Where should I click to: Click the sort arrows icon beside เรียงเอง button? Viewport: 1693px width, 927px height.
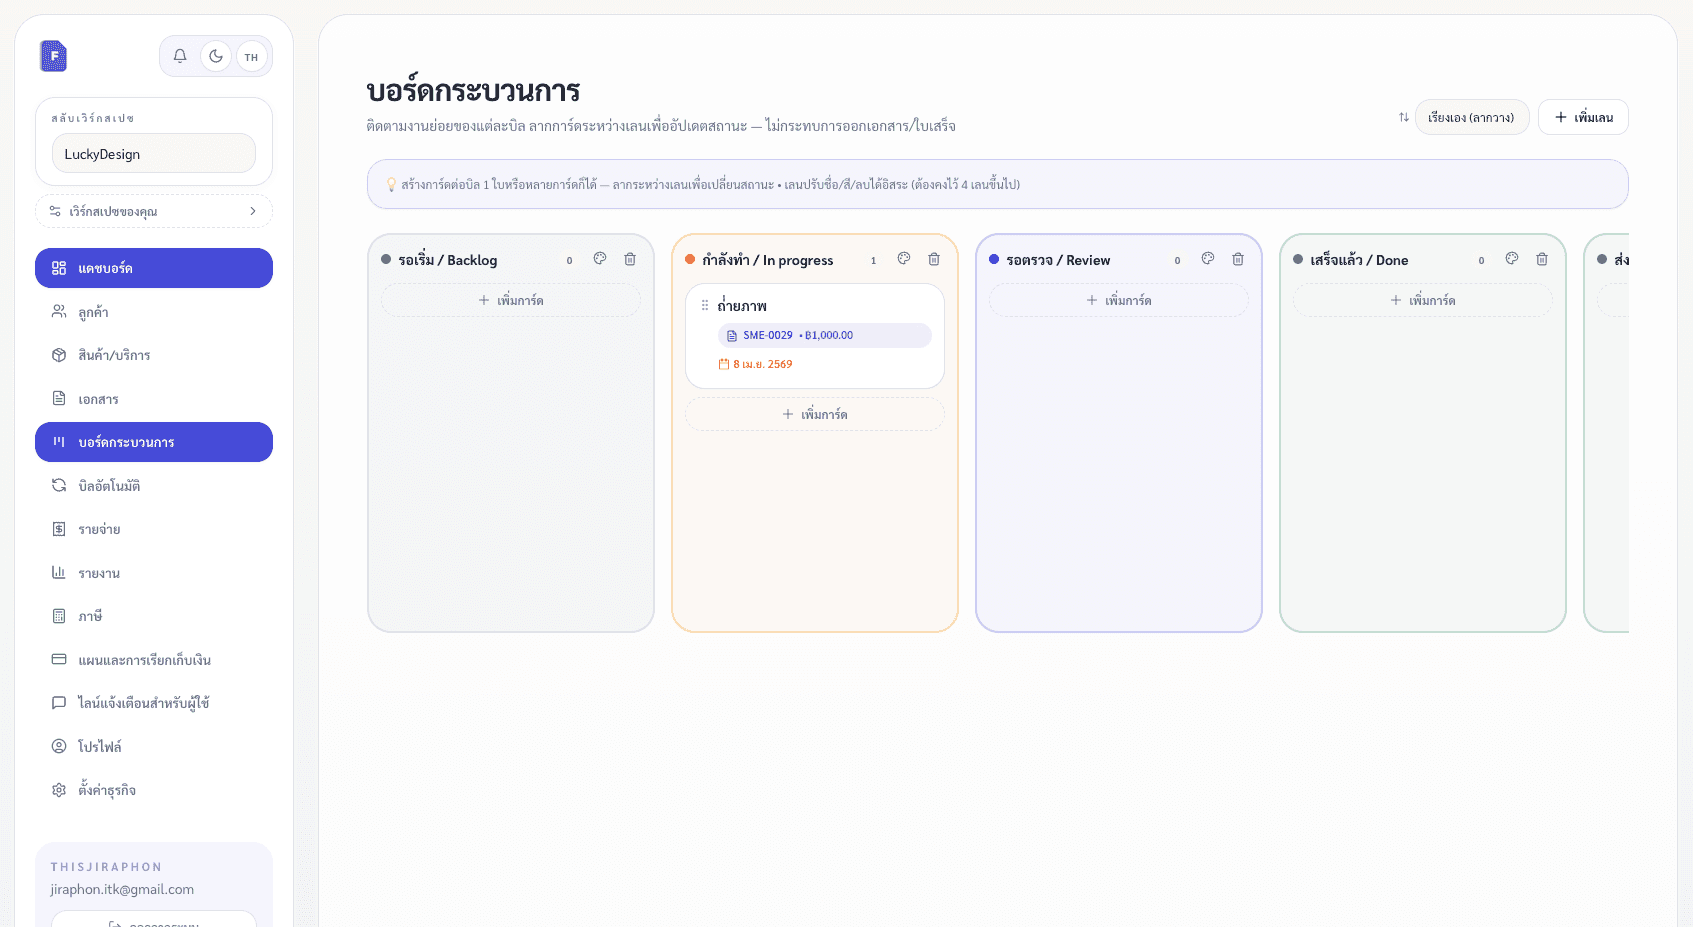[1402, 117]
